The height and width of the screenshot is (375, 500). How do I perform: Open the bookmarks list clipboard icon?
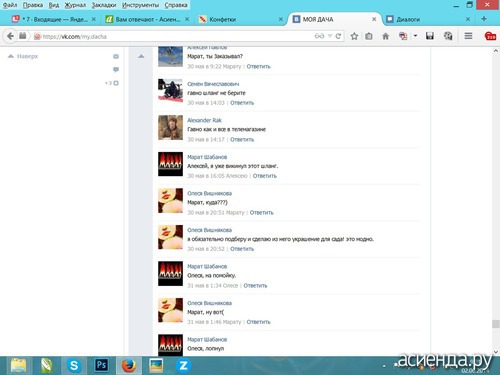pyautogui.click(x=369, y=36)
